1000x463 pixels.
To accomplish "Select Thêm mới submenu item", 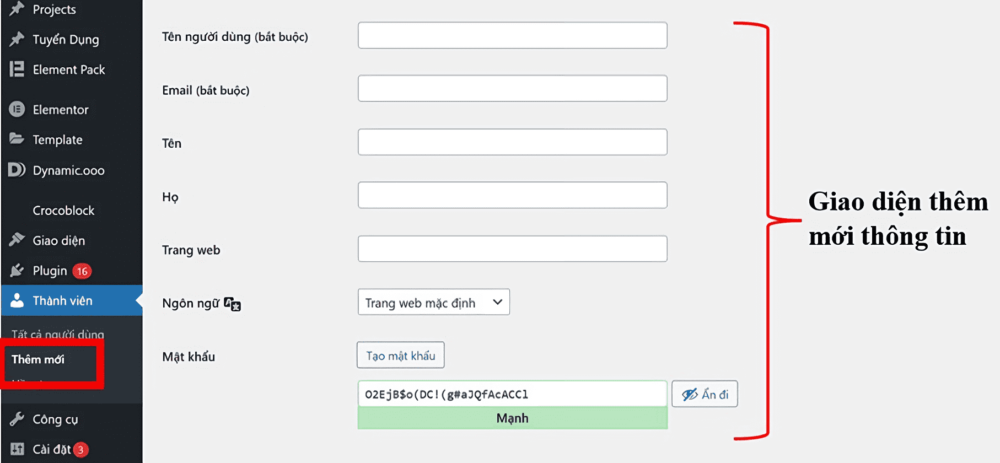I will click(x=38, y=359).
